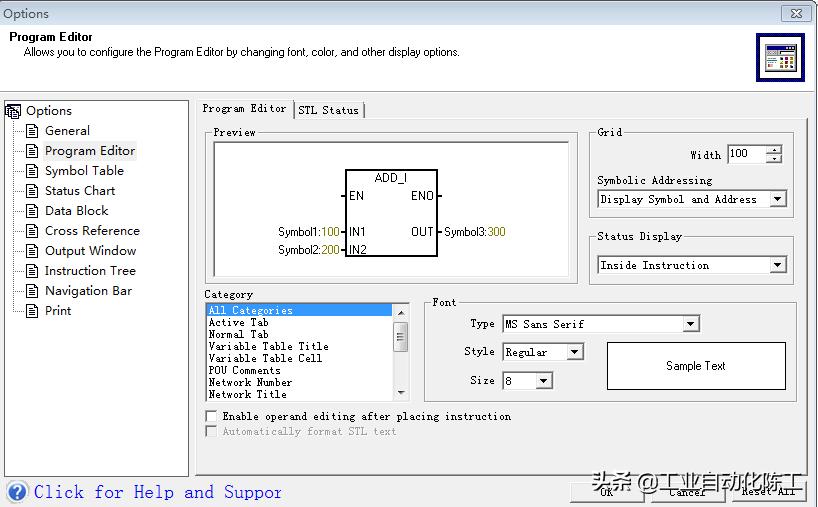Open the Symbolic Addressing dropdown

[777, 200]
